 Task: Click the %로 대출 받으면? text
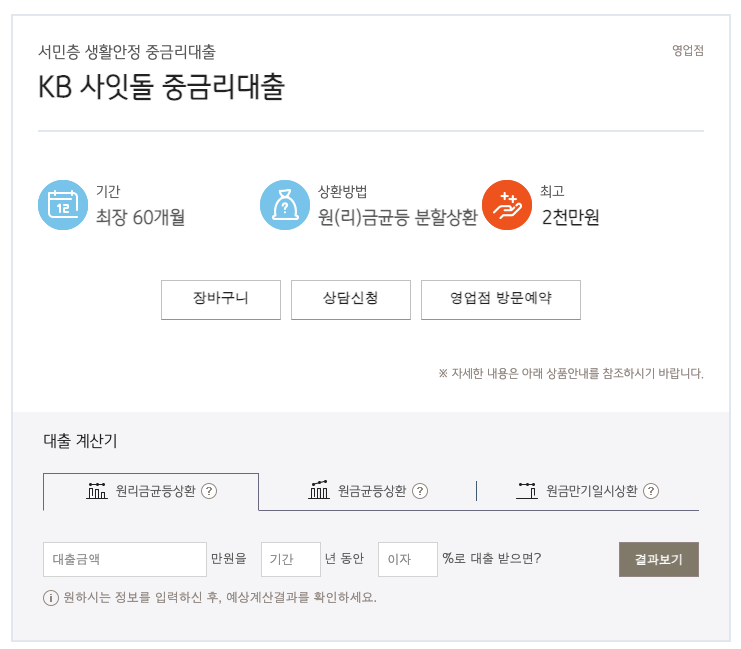click(491, 558)
